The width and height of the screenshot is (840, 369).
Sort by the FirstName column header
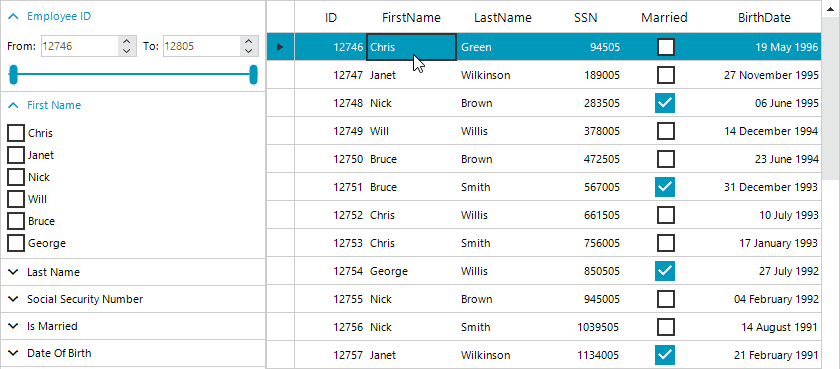(411, 18)
